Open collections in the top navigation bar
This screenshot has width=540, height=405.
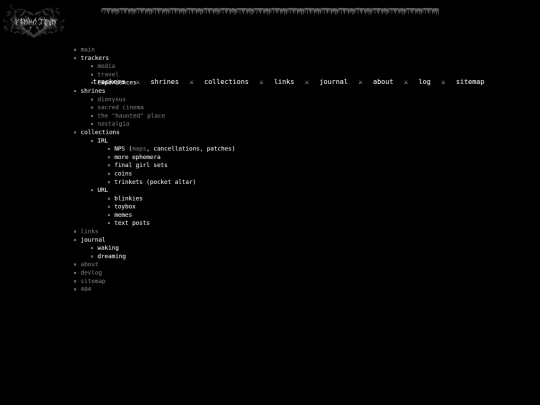click(x=226, y=82)
